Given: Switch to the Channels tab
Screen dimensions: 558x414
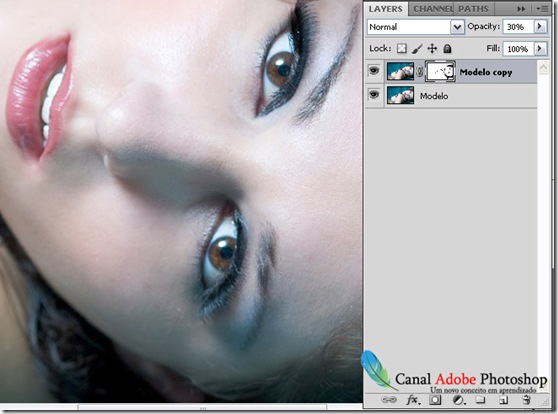Looking at the screenshot, I should (432, 9).
